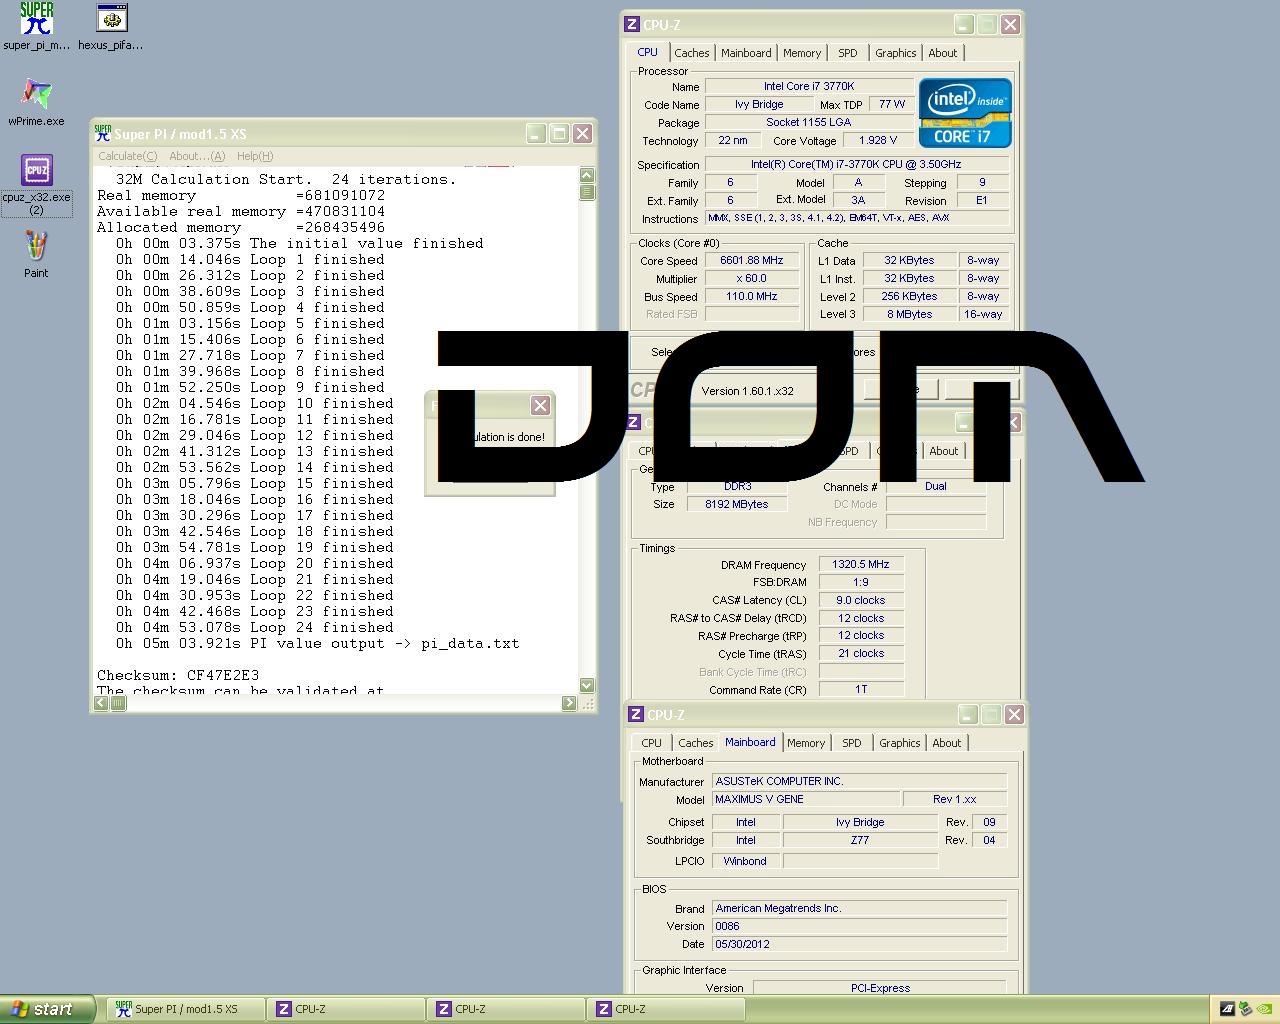Click Super PI vertical scrollbar down arrow
The height and width of the screenshot is (1024, 1280).
(587, 685)
